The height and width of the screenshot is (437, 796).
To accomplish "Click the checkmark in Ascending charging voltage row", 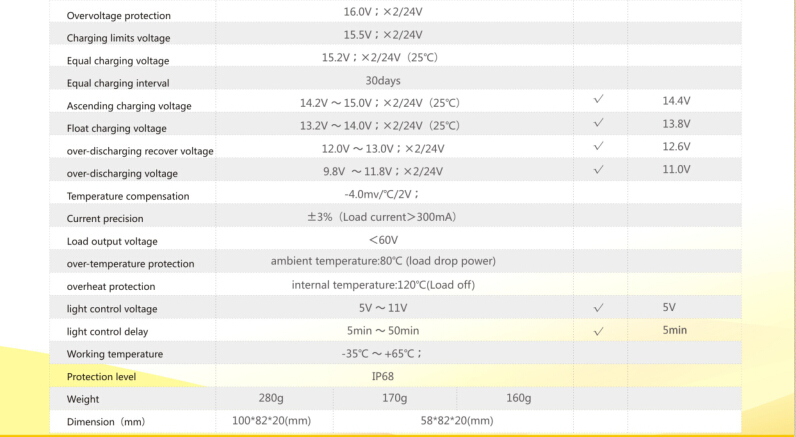I will coord(598,102).
